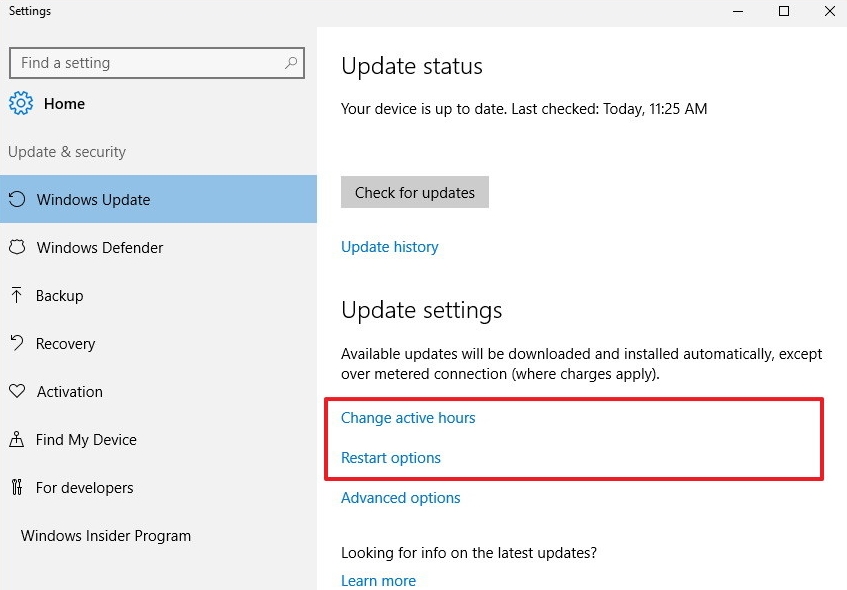Open Windows Insider Program section
847x590 pixels.
[x=105, y=535]
